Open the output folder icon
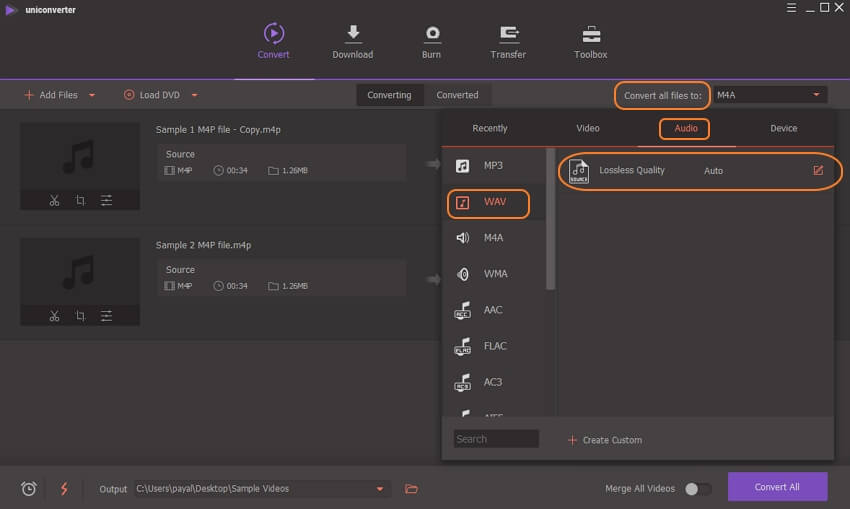This screenshot has height=509, width=850. 411,489
